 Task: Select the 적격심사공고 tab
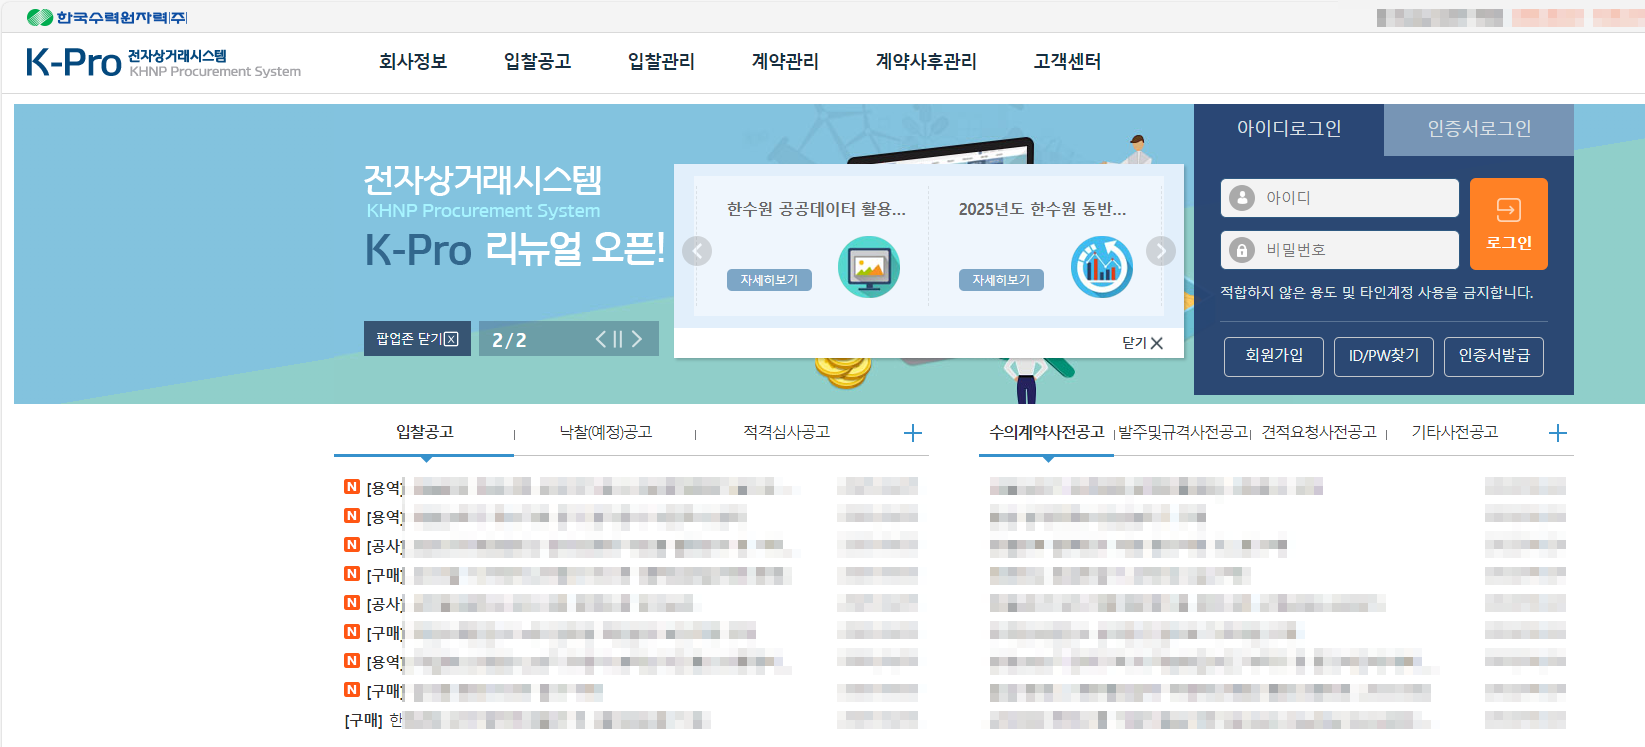[x=787, y=432]
